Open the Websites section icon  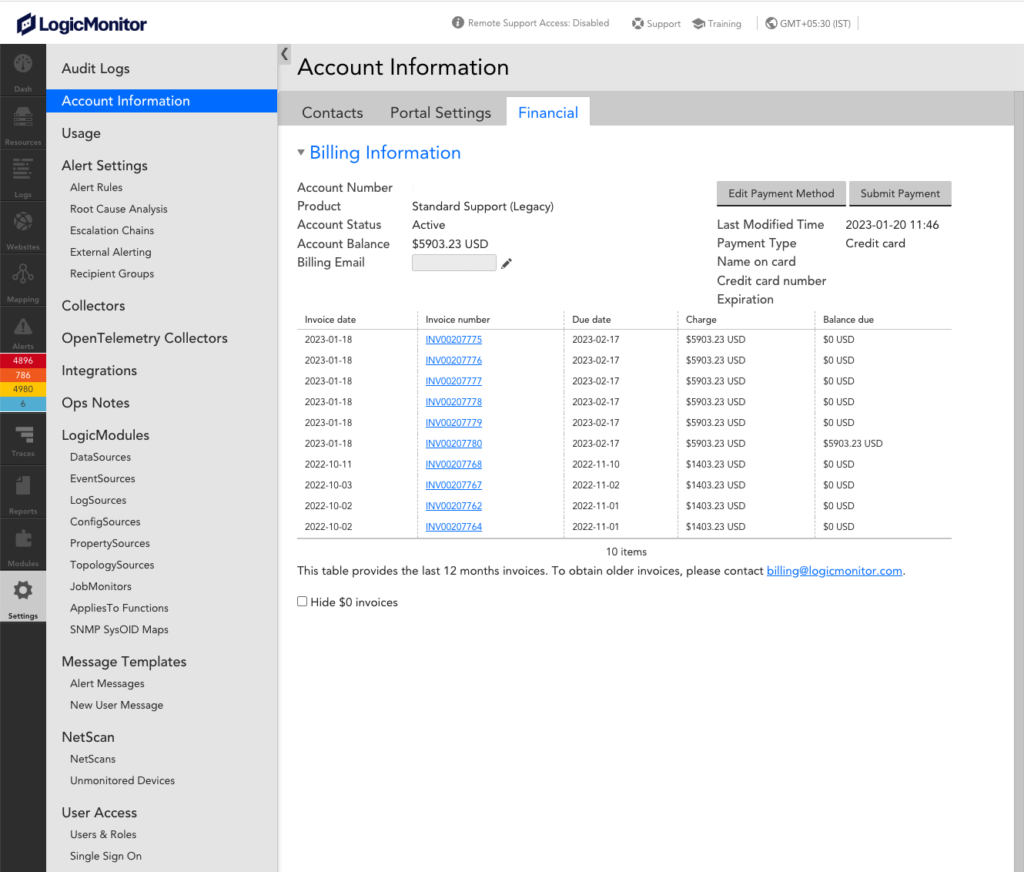point(23,222)
